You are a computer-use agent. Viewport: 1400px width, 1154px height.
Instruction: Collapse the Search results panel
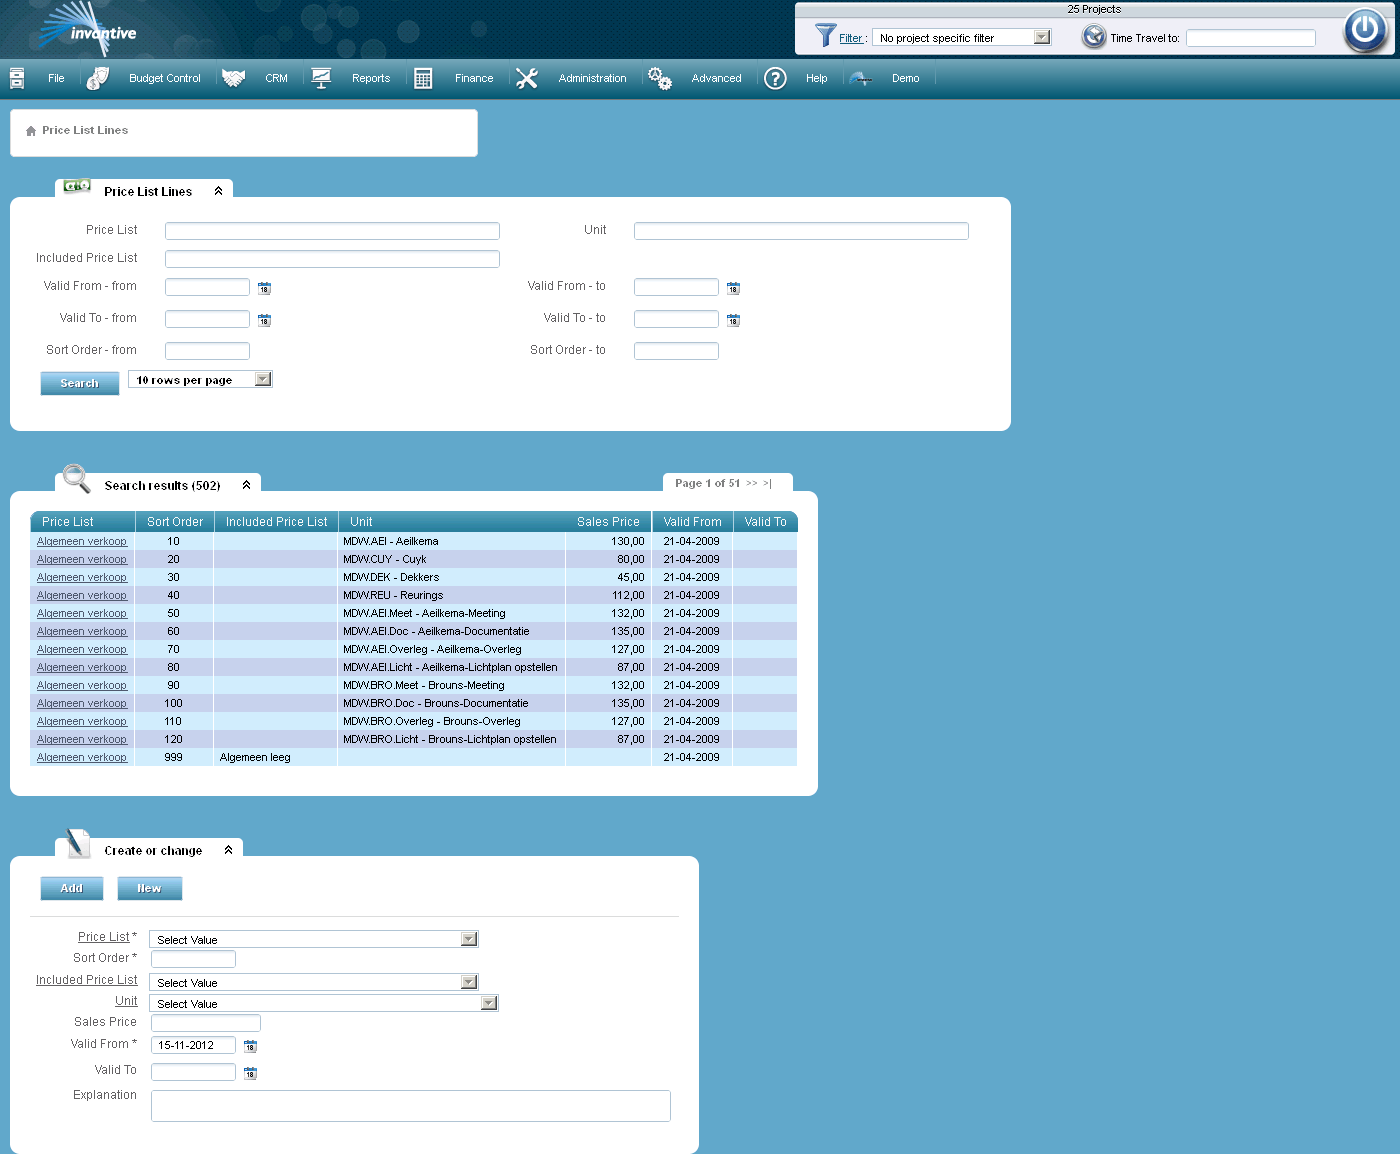(246, 485)
